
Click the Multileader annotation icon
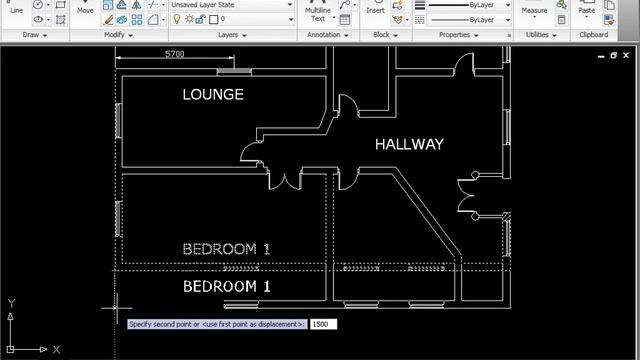345,5
